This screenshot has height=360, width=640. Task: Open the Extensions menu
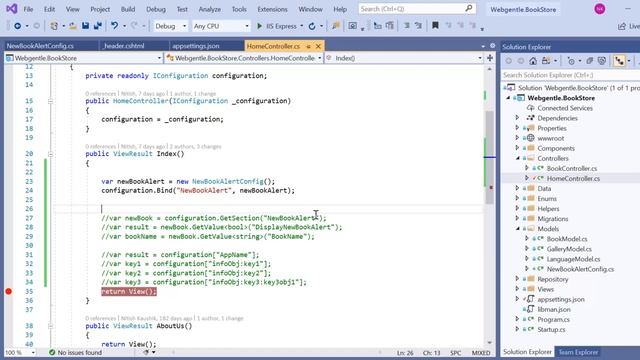click(x=272, y=9)
